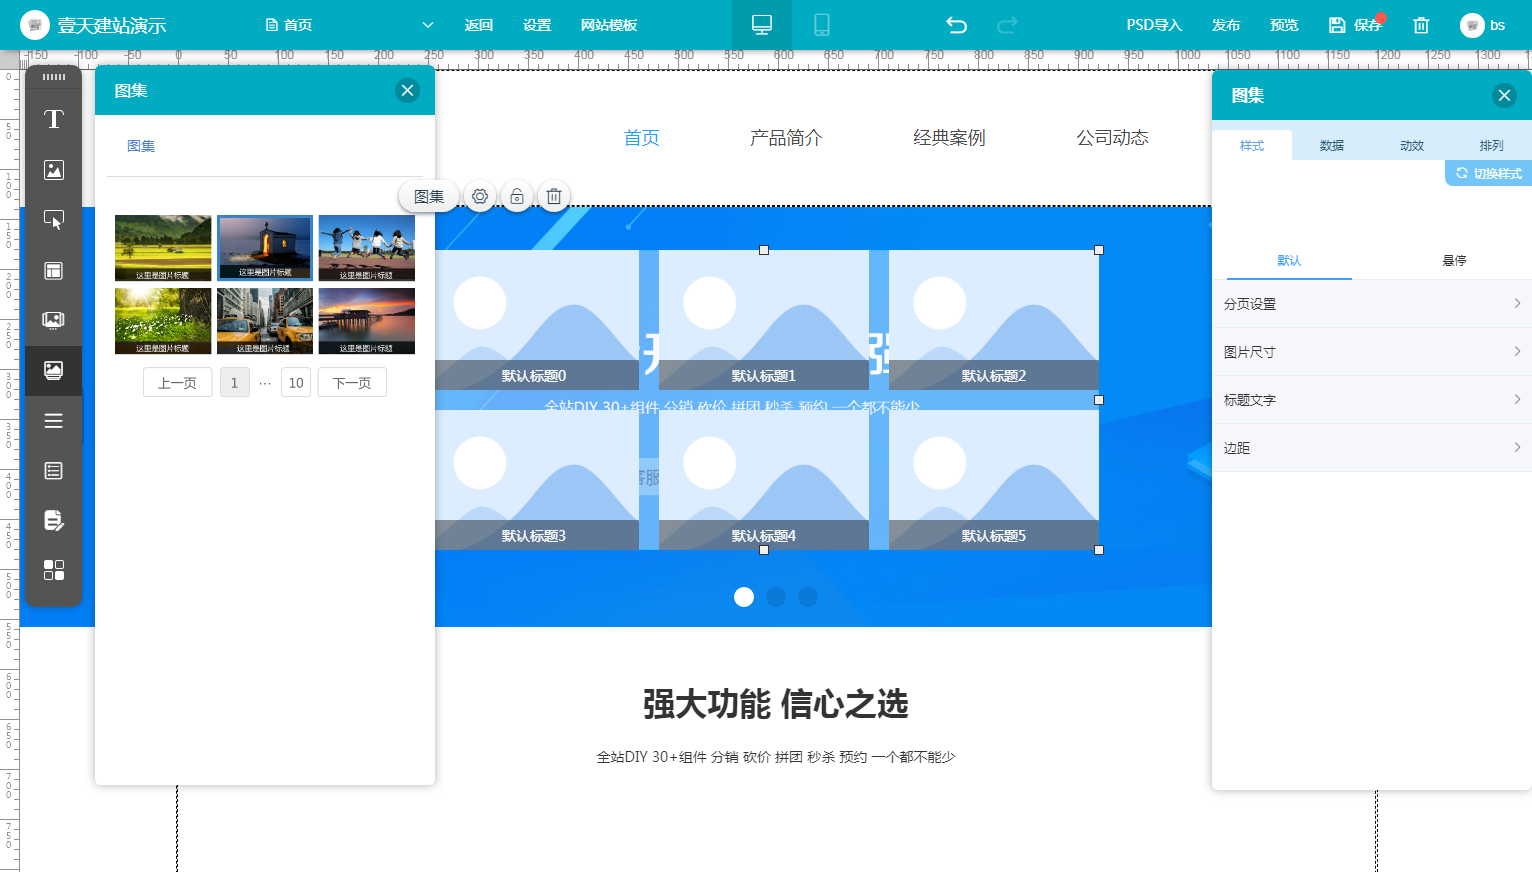The image size is (1532, 872).
Task: Jump to page 10 in pagination
Action: click(x=296, y=382)
